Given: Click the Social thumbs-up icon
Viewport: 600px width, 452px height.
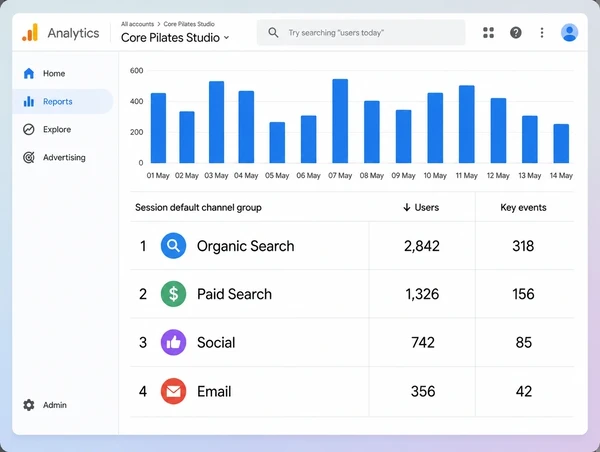Looking at the screenshot, I should pos(173,342).
